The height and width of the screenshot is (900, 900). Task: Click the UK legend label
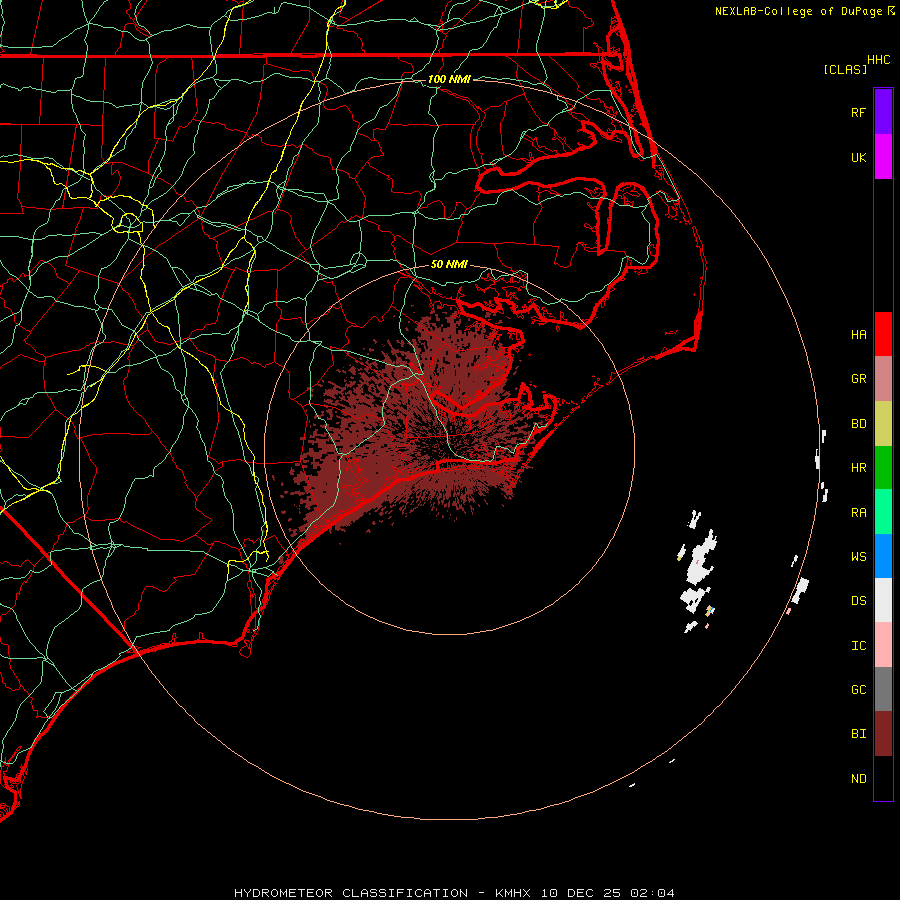coord(858,157)
